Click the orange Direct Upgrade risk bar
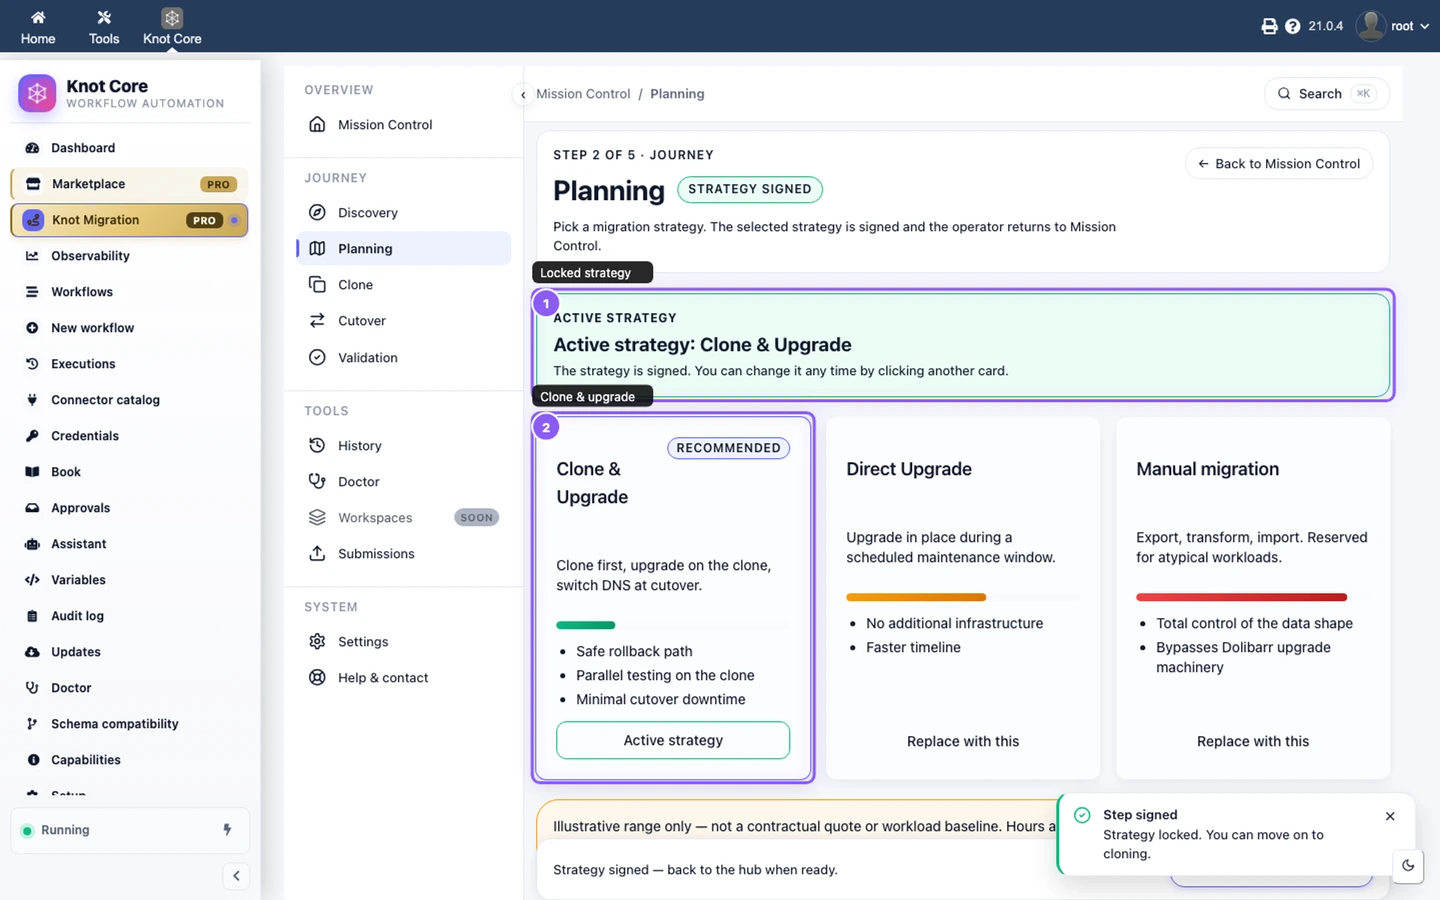 (916, 597)
